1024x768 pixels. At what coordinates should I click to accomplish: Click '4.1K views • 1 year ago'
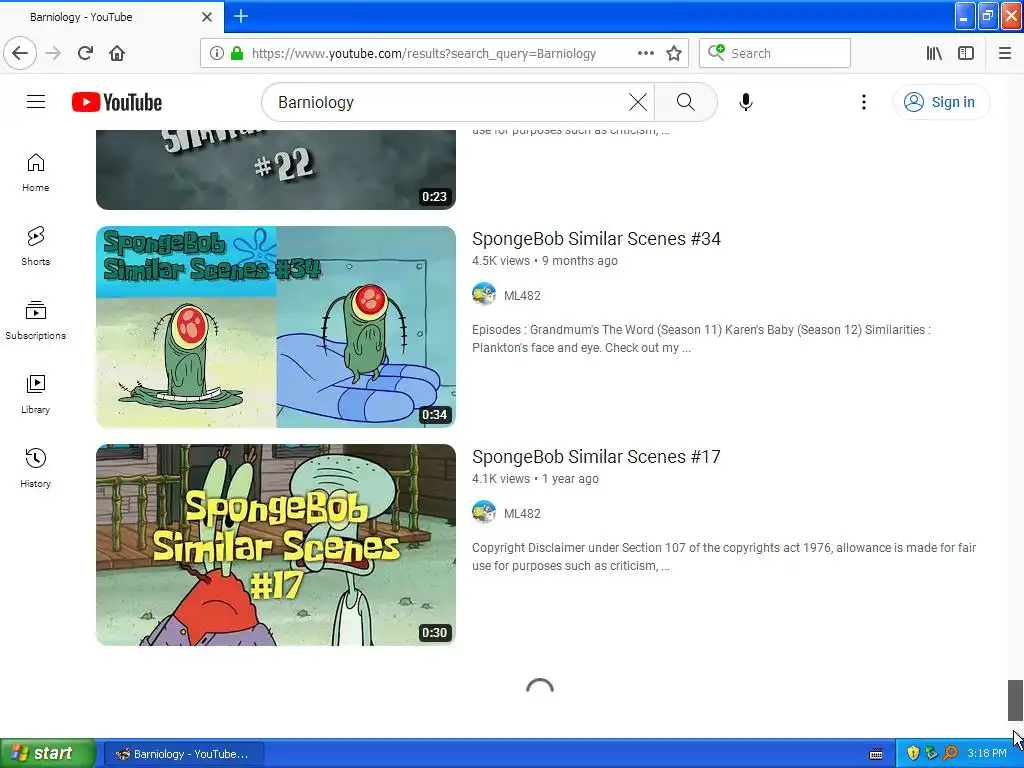point(536,479)
